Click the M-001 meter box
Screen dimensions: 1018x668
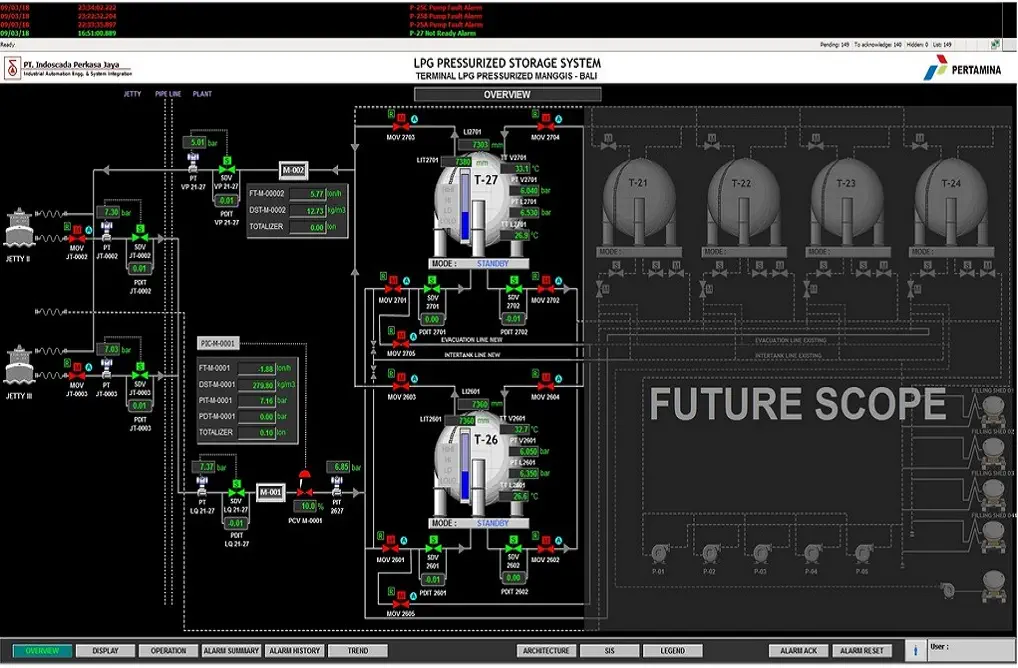coord(270,492)
